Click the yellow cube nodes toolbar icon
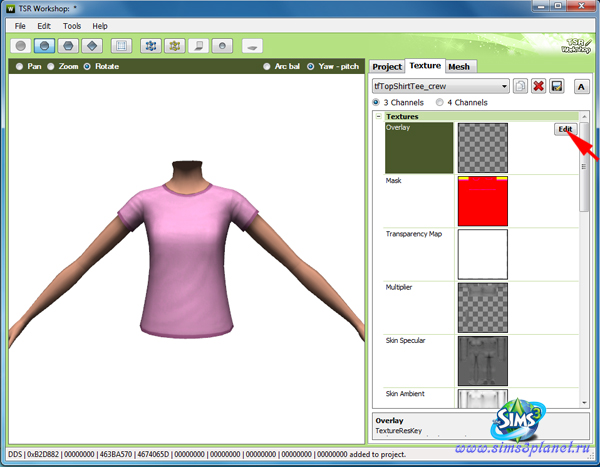This screenshot has width=600, height=467. [x=174, y=46]
